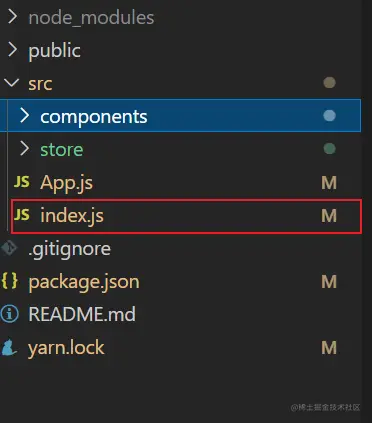Click the modified dot on src folder
This screenshot has width=372, height=423.
(329, 83)
